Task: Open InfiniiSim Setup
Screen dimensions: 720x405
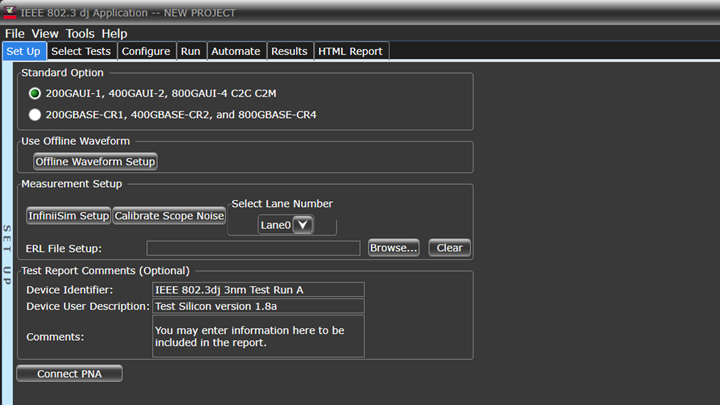Action: point(68,216)
